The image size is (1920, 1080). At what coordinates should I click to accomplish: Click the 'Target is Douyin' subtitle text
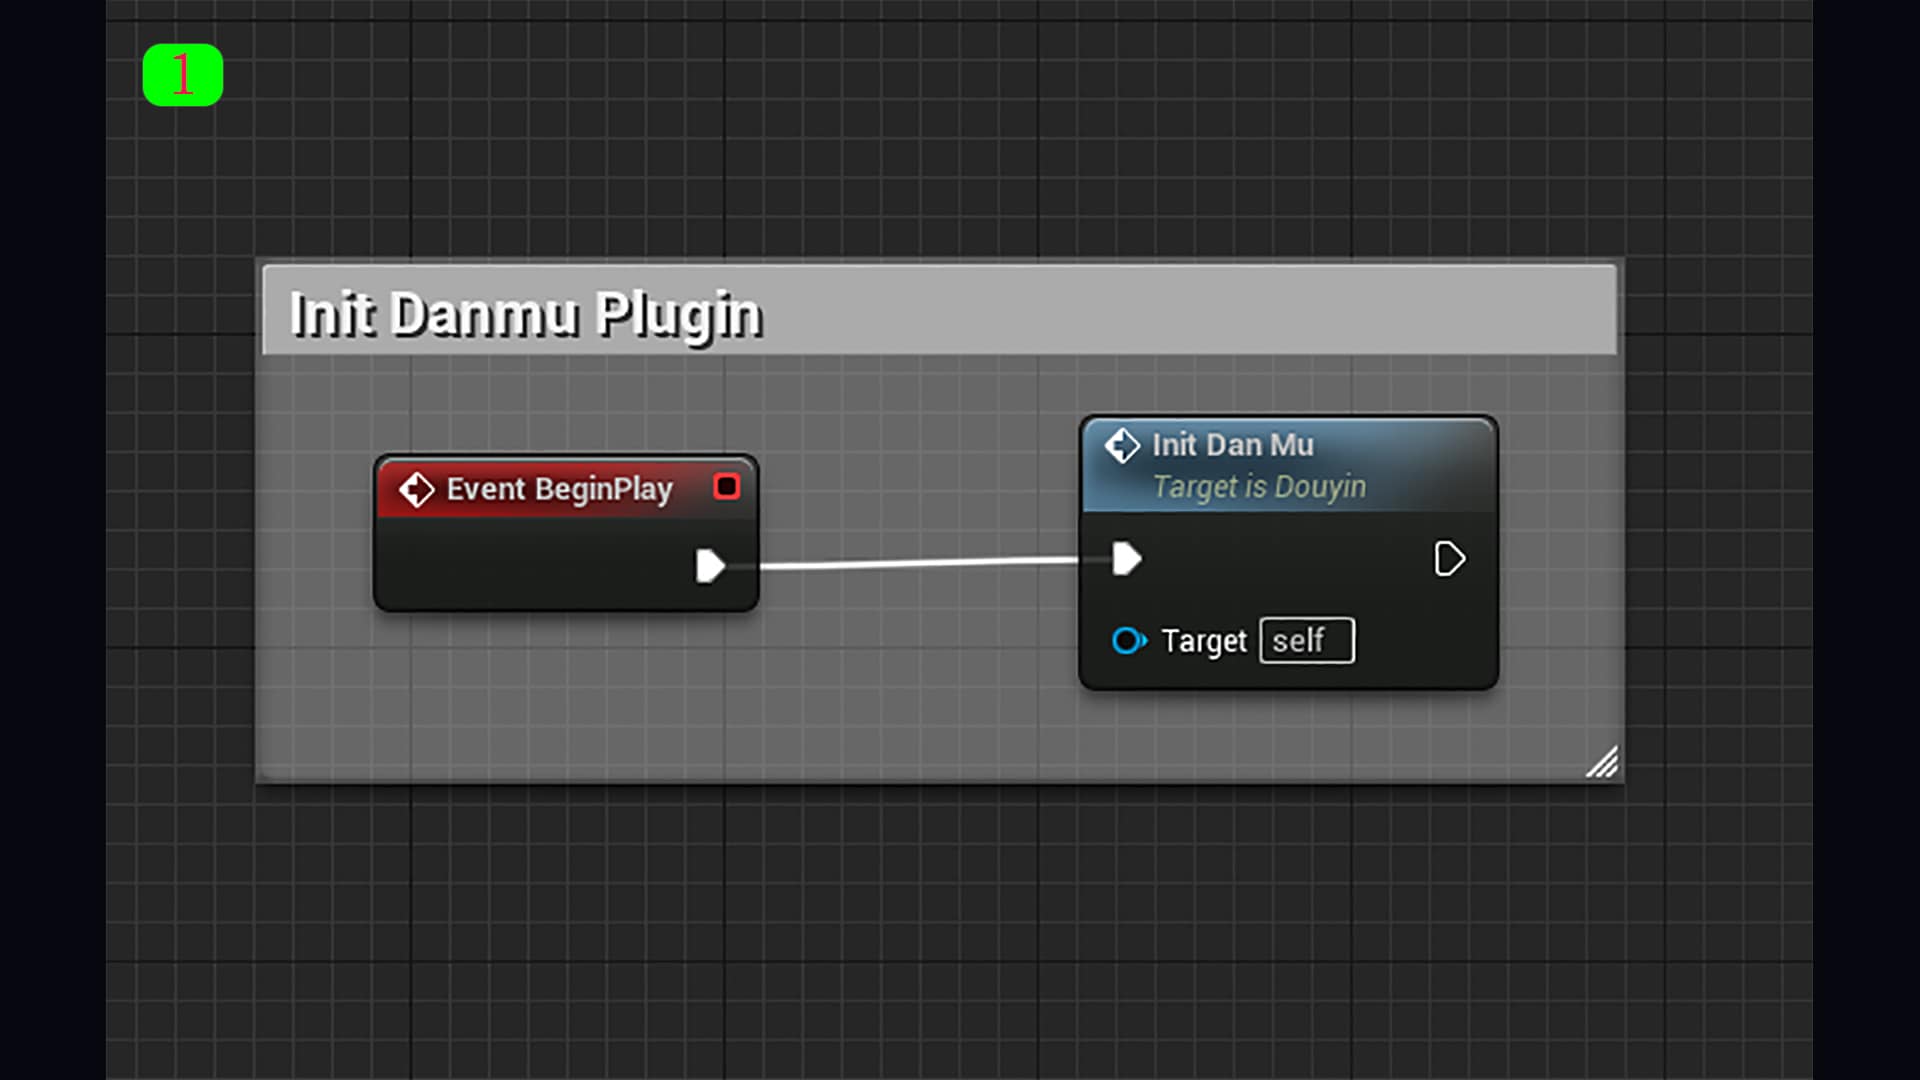click(x=1259, y=487)
